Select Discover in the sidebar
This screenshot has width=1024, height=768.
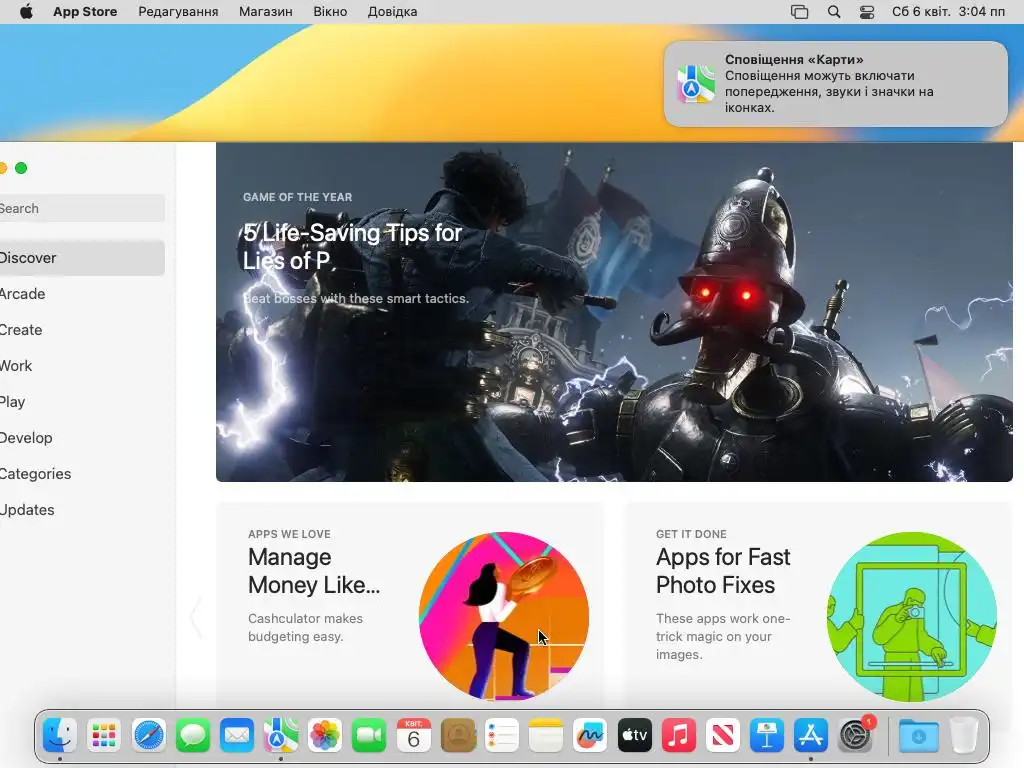(x=82, y=258)
